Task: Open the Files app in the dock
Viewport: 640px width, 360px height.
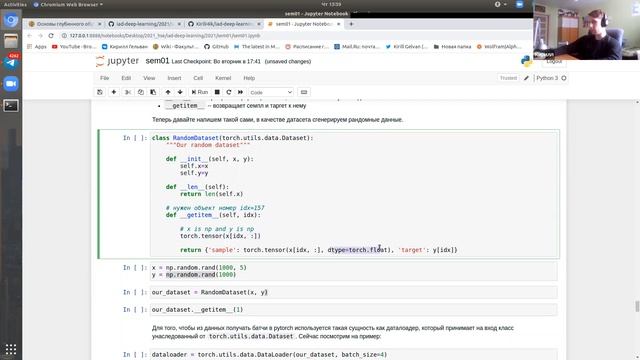Action: click(x=11, y=41)
